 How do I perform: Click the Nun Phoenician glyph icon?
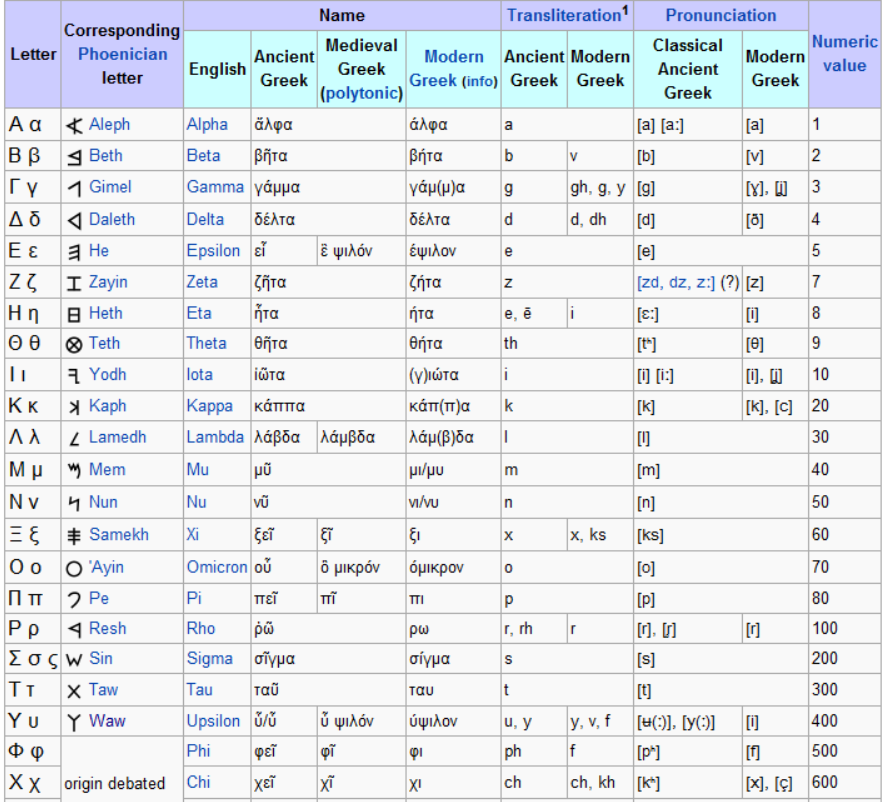coord(74,503)
